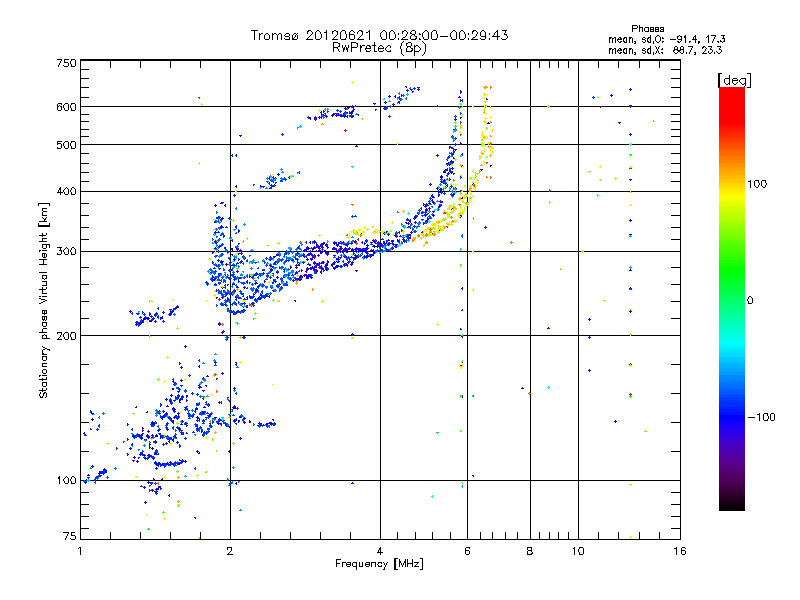Screen dimensions: 800x600
Task: Click the x-axis label '8'
Action: tap(530, 551)
